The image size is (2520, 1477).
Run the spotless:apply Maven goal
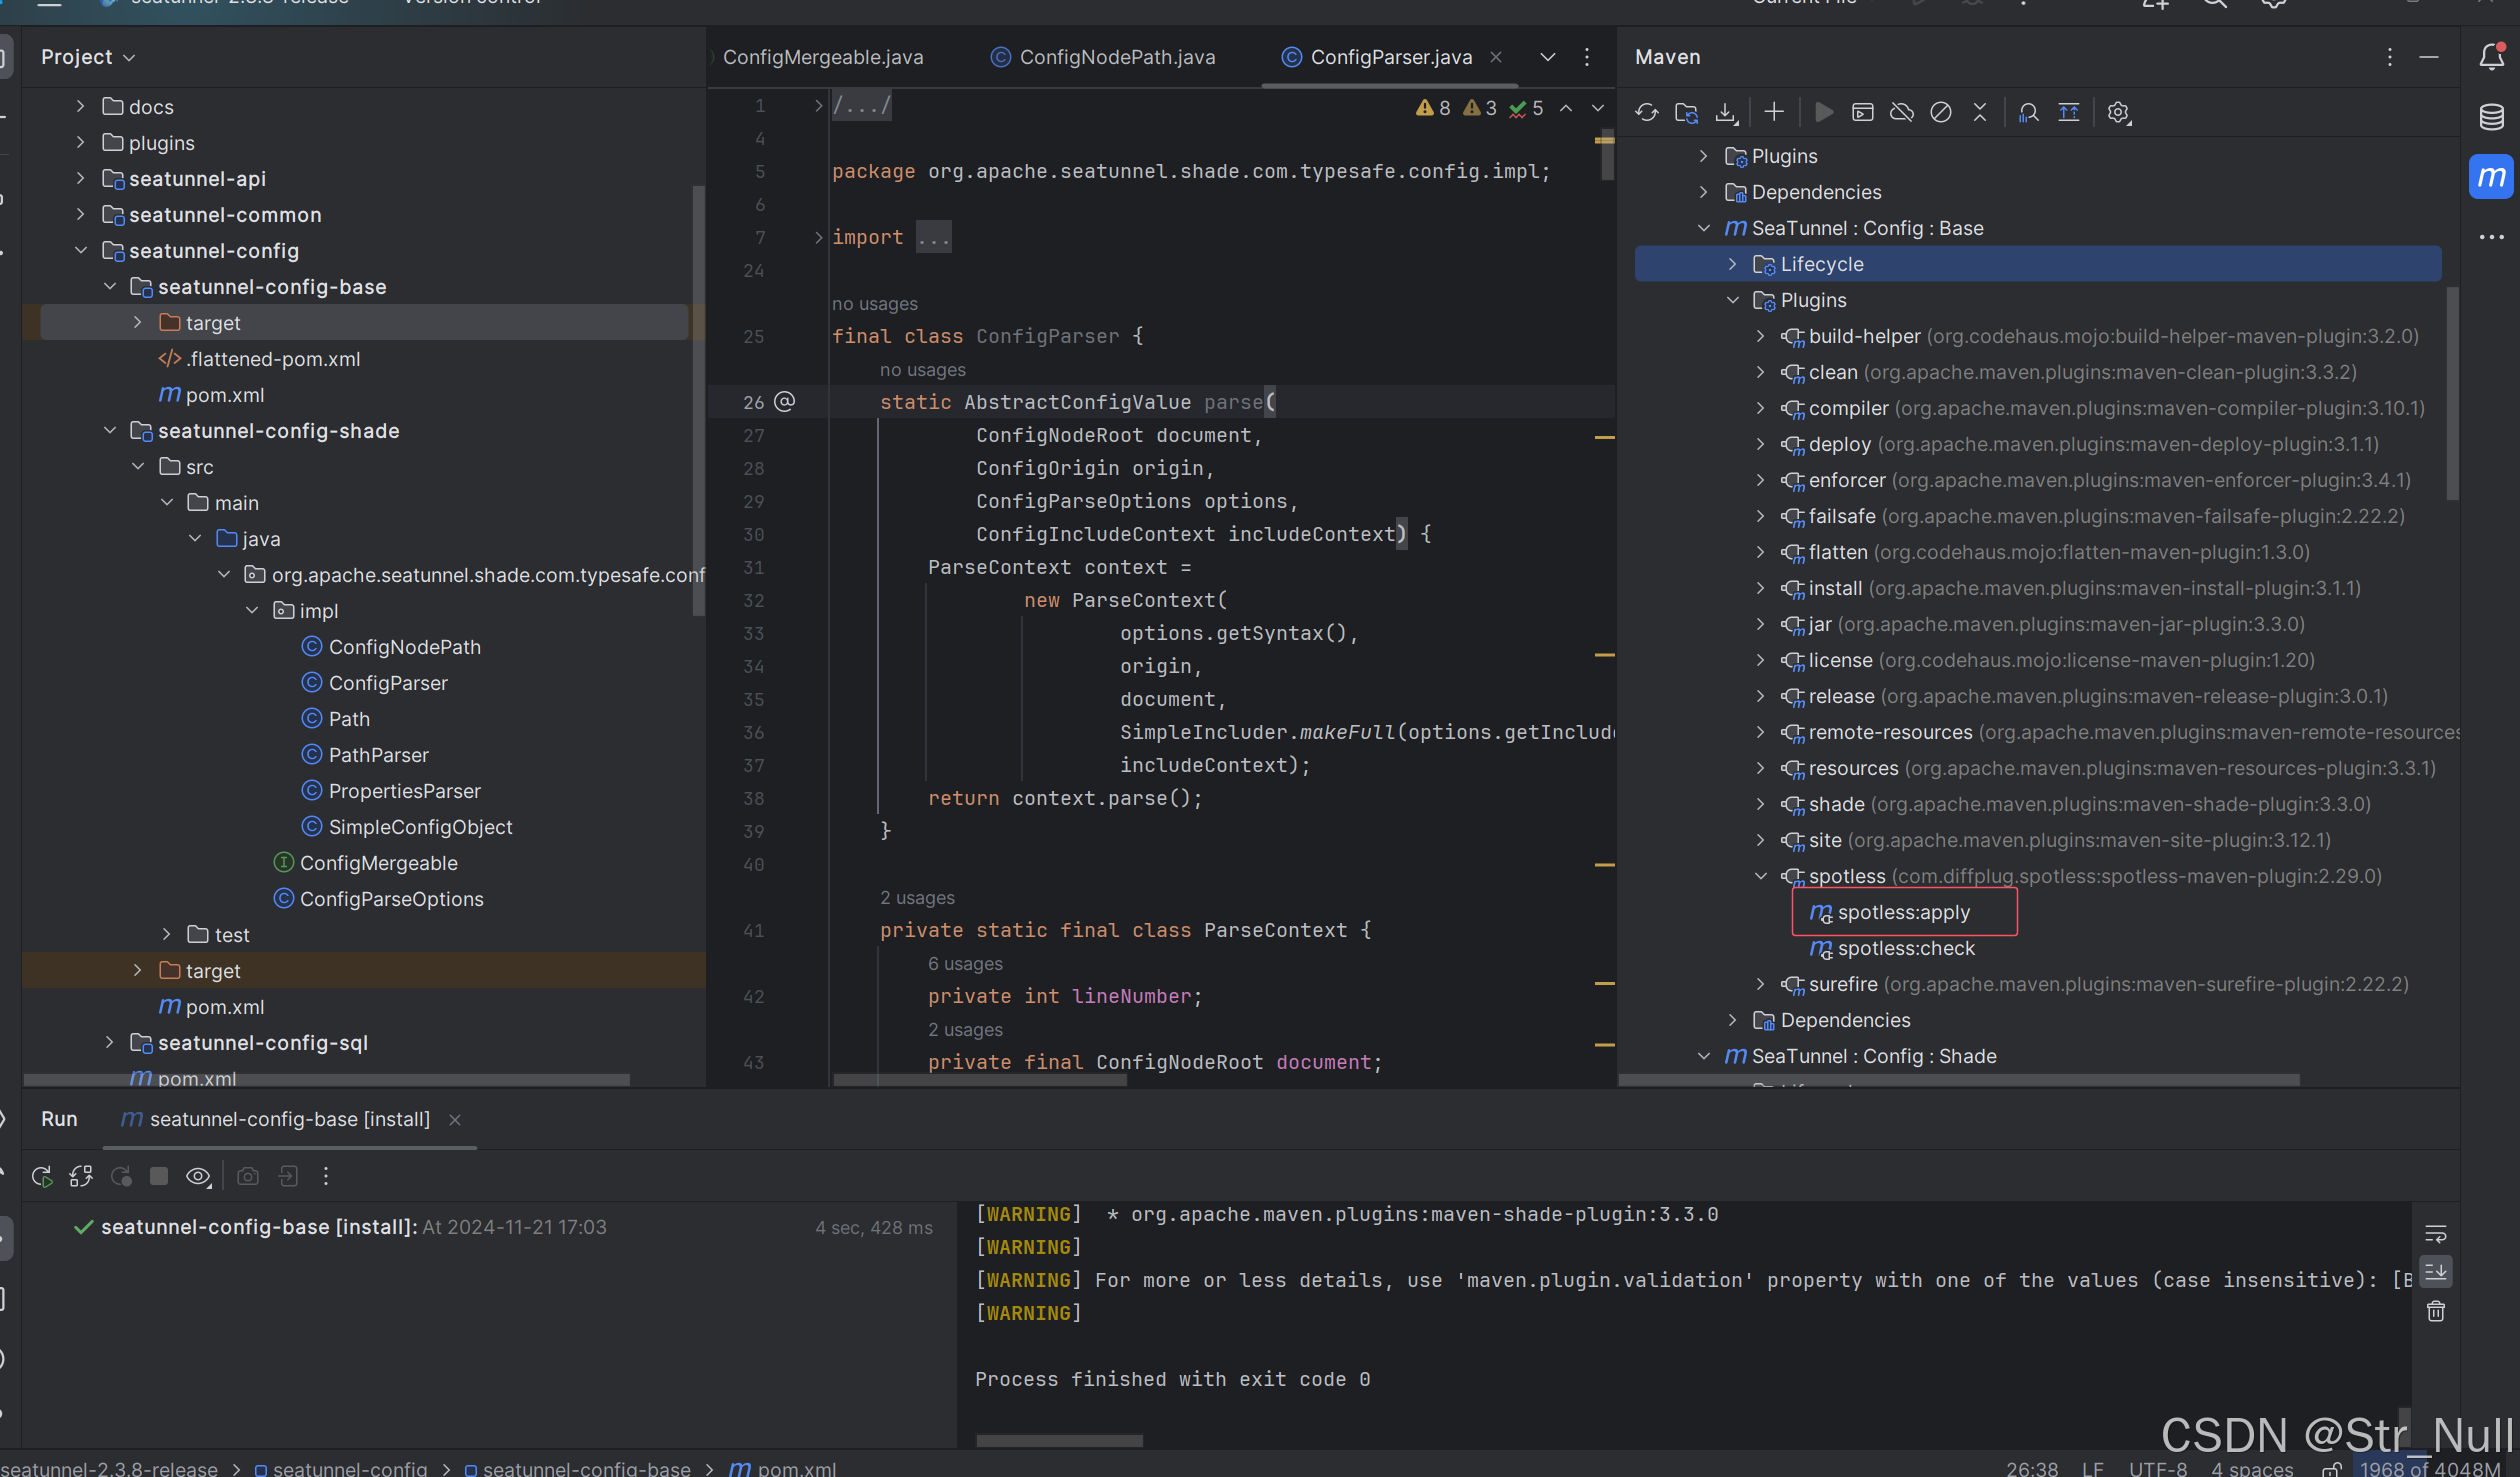tap(1903, 912)
